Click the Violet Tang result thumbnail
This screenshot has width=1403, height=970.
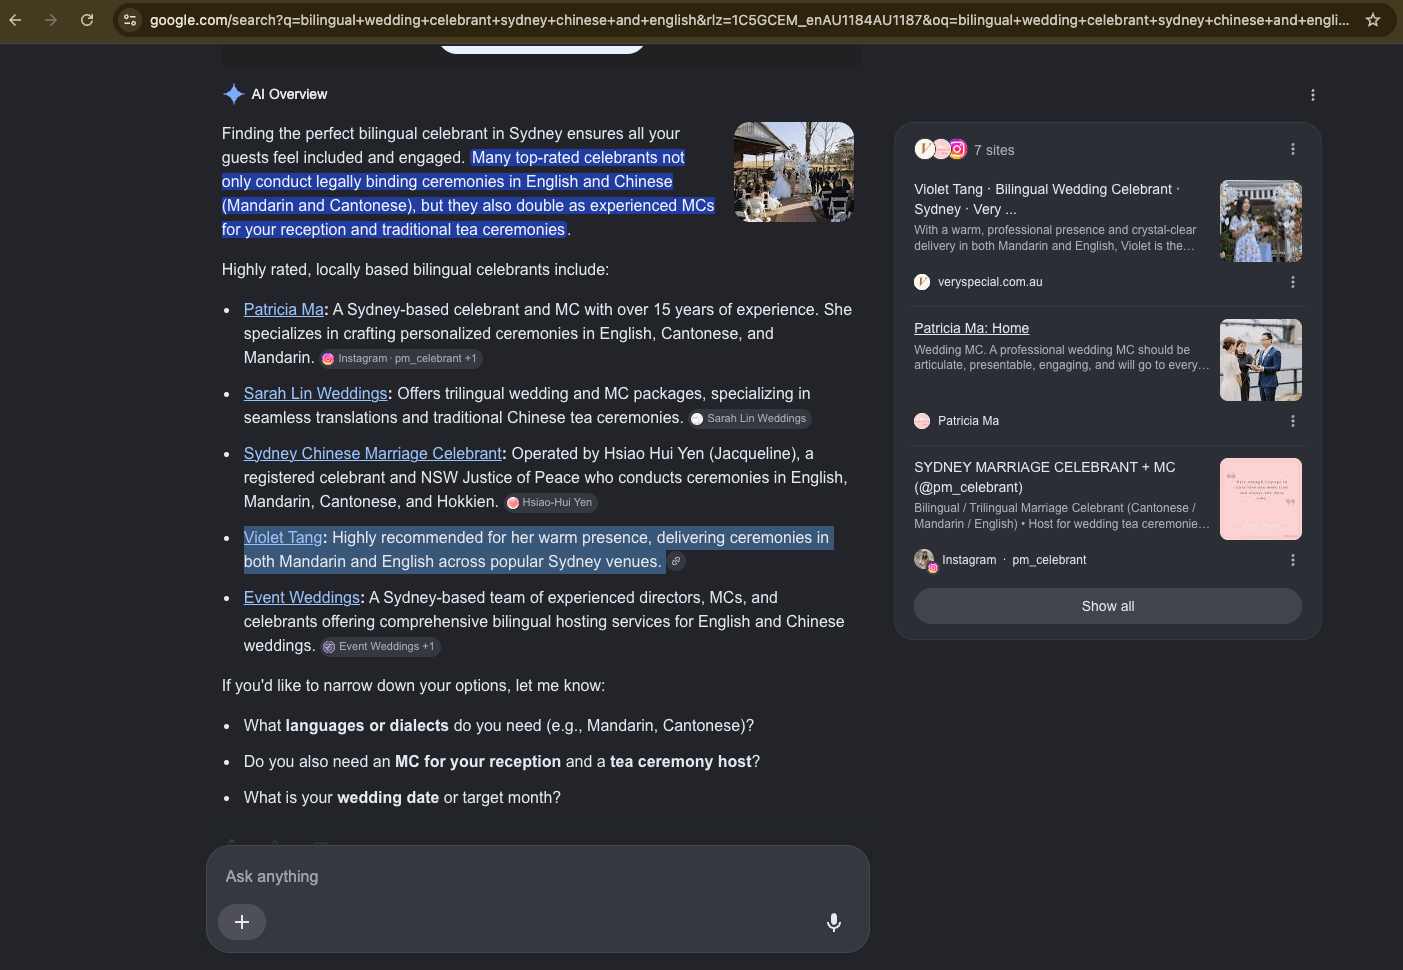(1261, 221)
